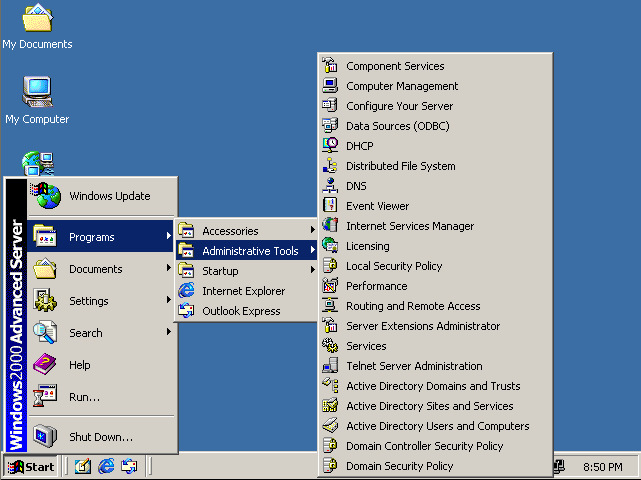Expand the Documents submenu arrow

(168, 268)
